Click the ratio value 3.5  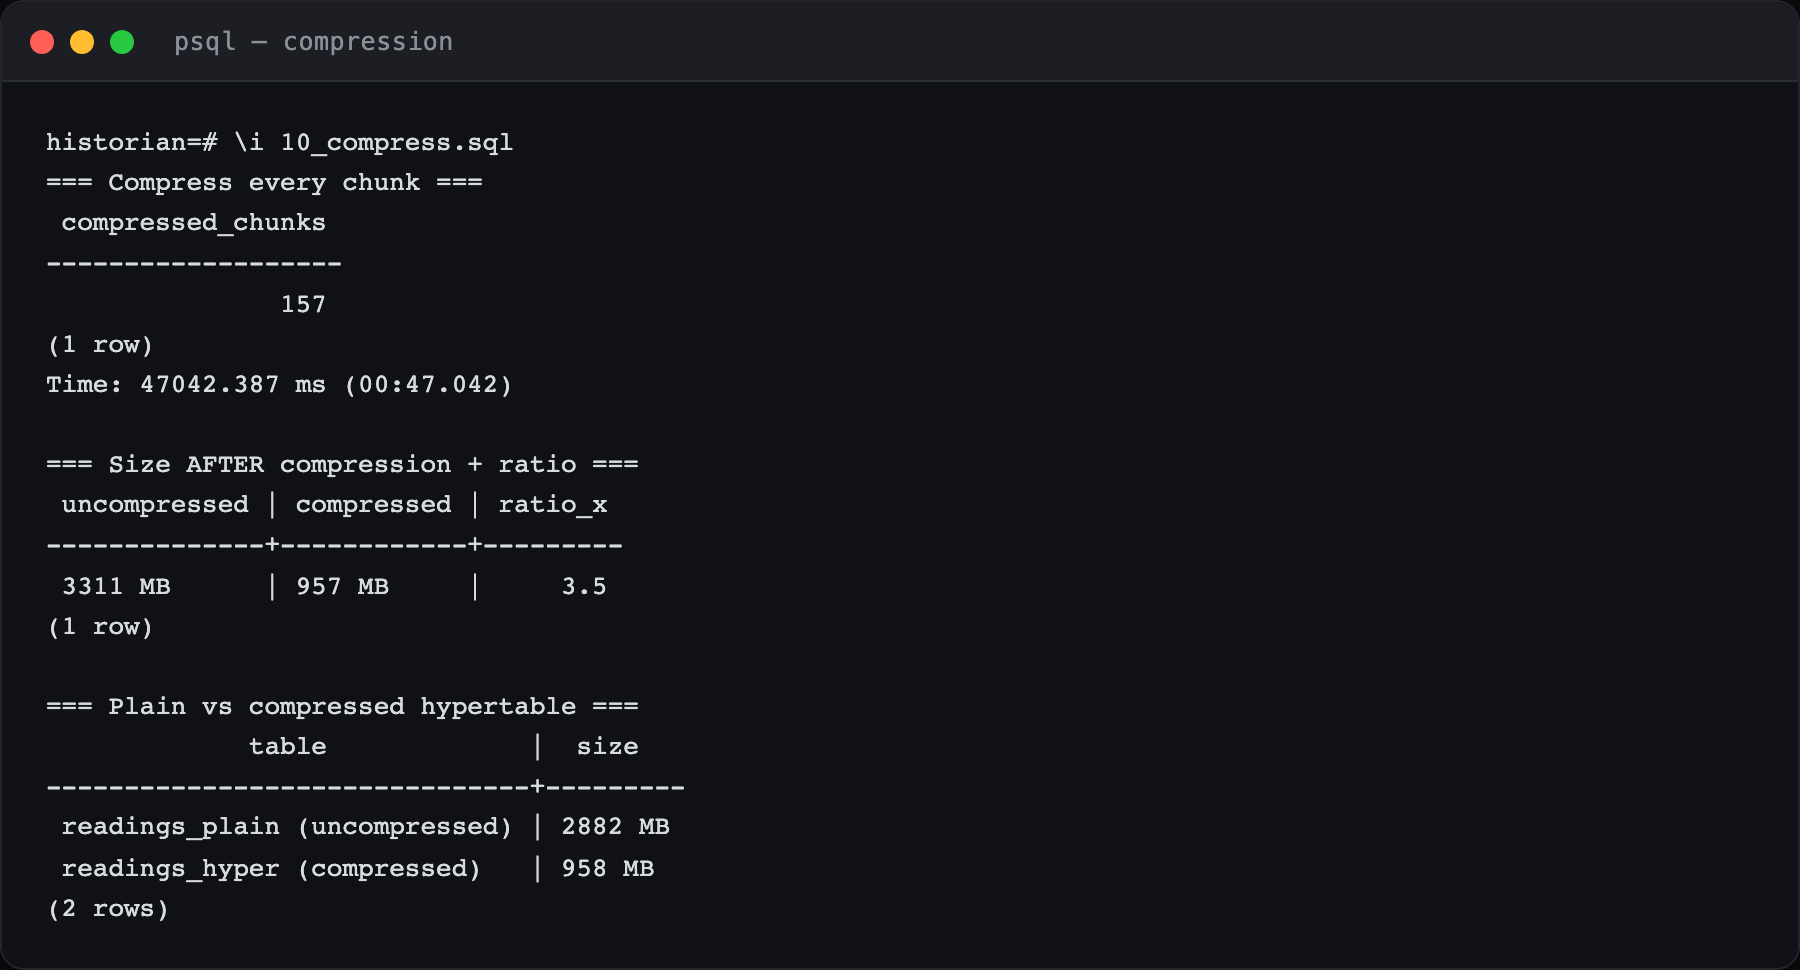(x=584, y=586)
